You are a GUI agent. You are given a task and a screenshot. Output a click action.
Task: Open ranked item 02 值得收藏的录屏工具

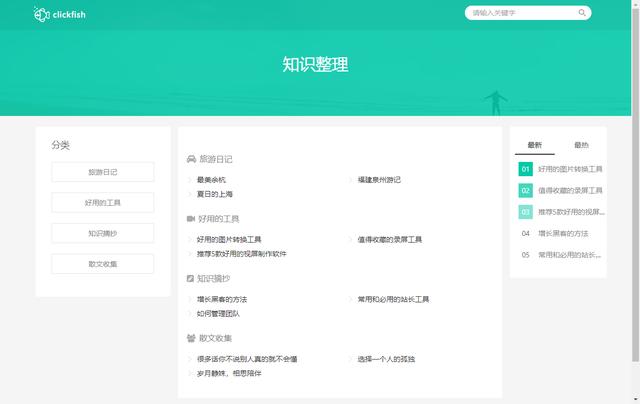pyautogui.click(x=560, y=191)
